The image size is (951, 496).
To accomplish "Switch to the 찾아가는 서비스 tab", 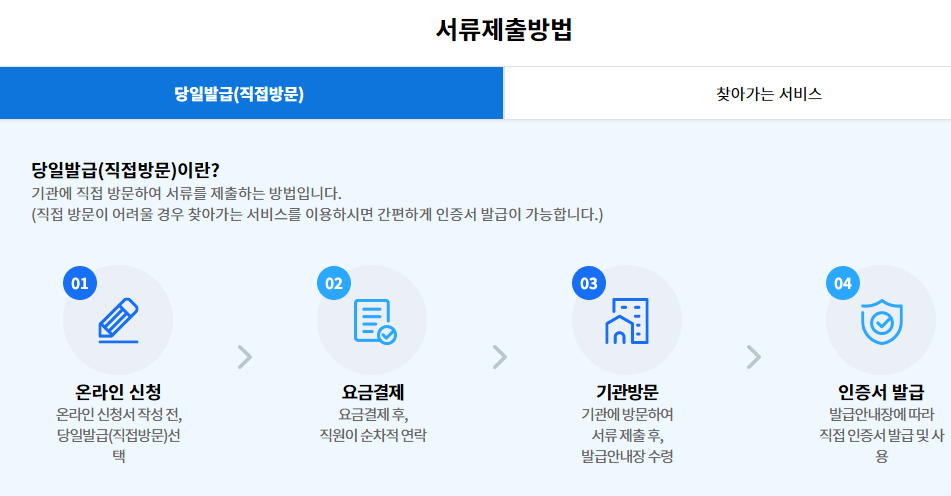I will point(727,93).
